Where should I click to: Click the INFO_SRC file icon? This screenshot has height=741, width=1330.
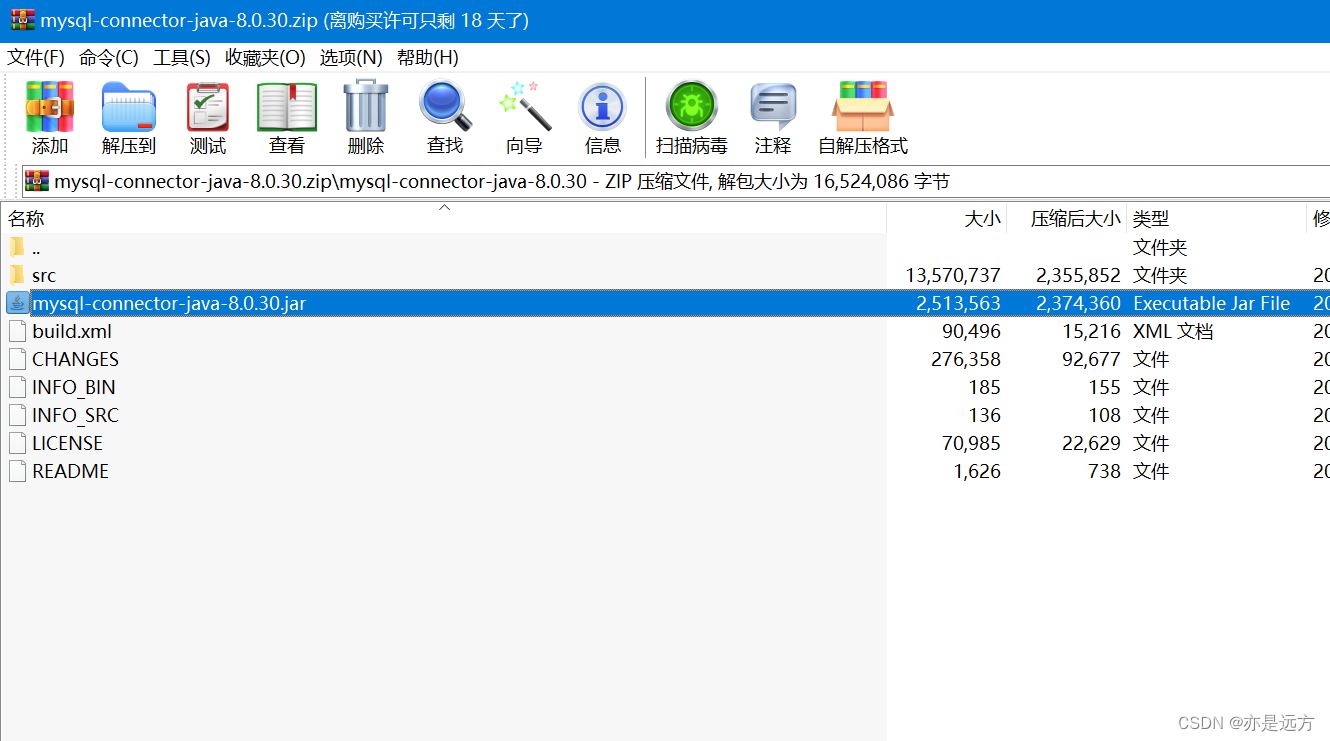[x=17, y=415]
